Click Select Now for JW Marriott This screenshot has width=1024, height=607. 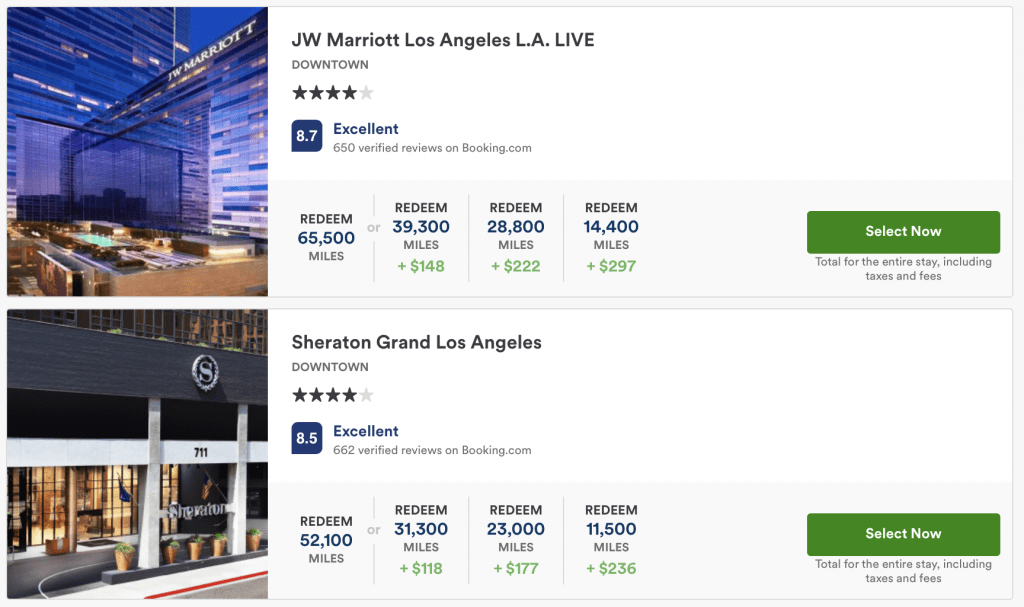point(903,231)
